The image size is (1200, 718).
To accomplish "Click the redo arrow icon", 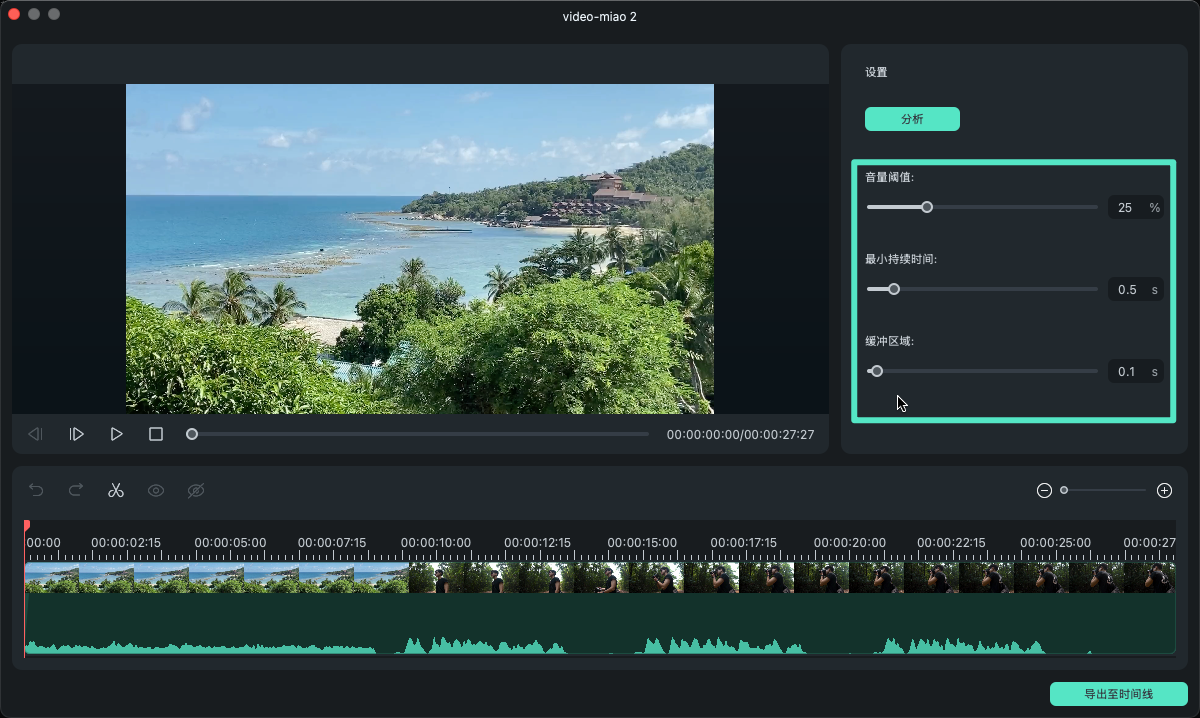I will (x=76, y=490).
